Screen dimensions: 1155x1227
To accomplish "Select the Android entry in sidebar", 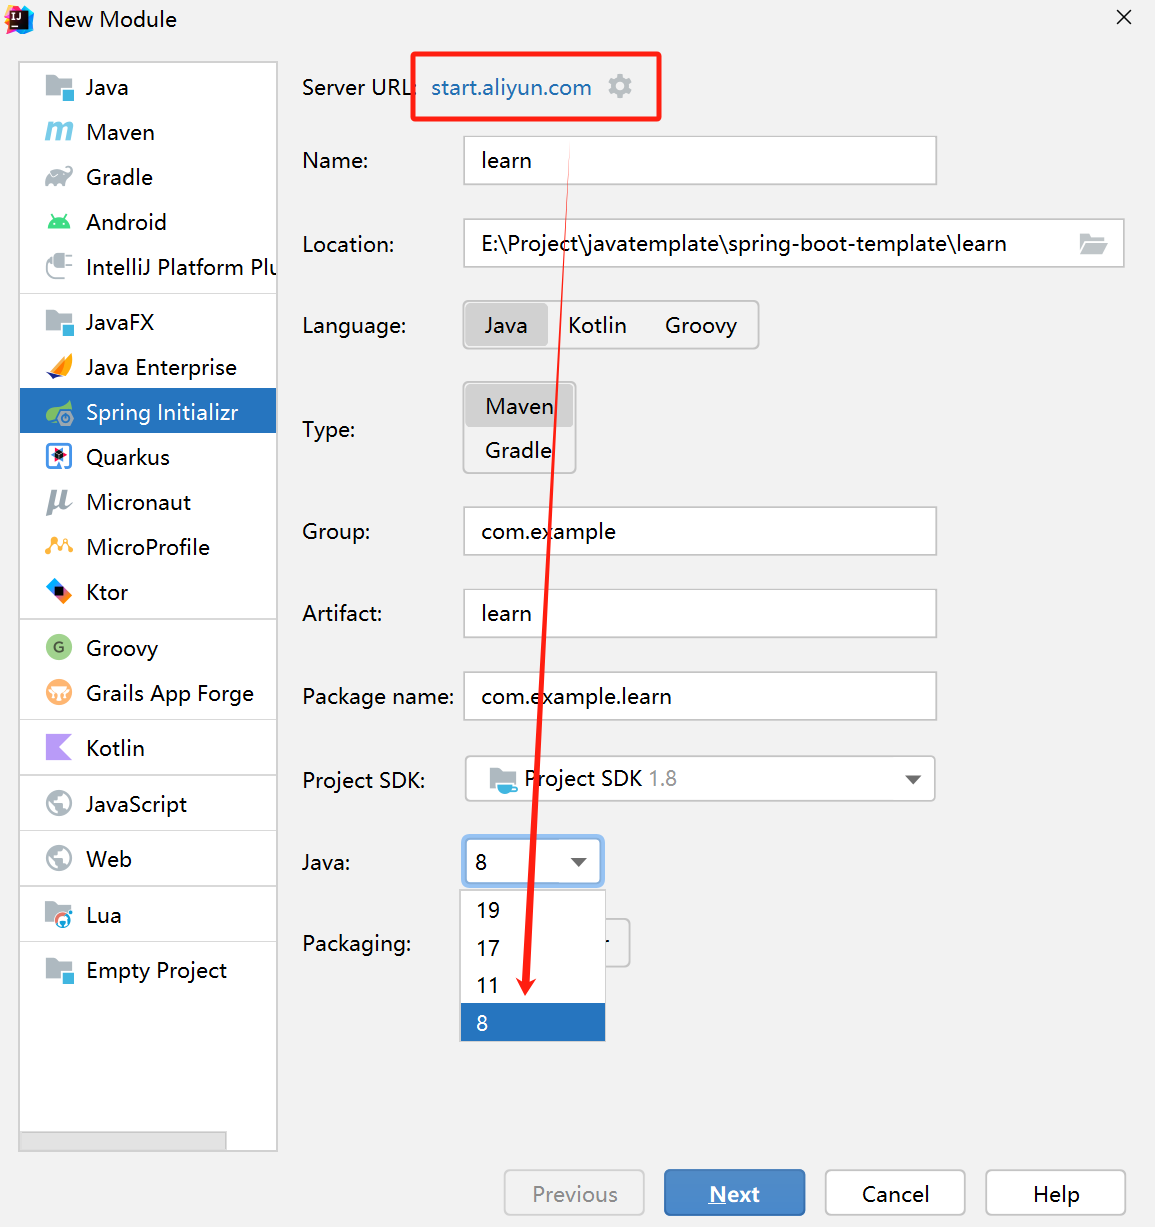I will coord(148,222).
